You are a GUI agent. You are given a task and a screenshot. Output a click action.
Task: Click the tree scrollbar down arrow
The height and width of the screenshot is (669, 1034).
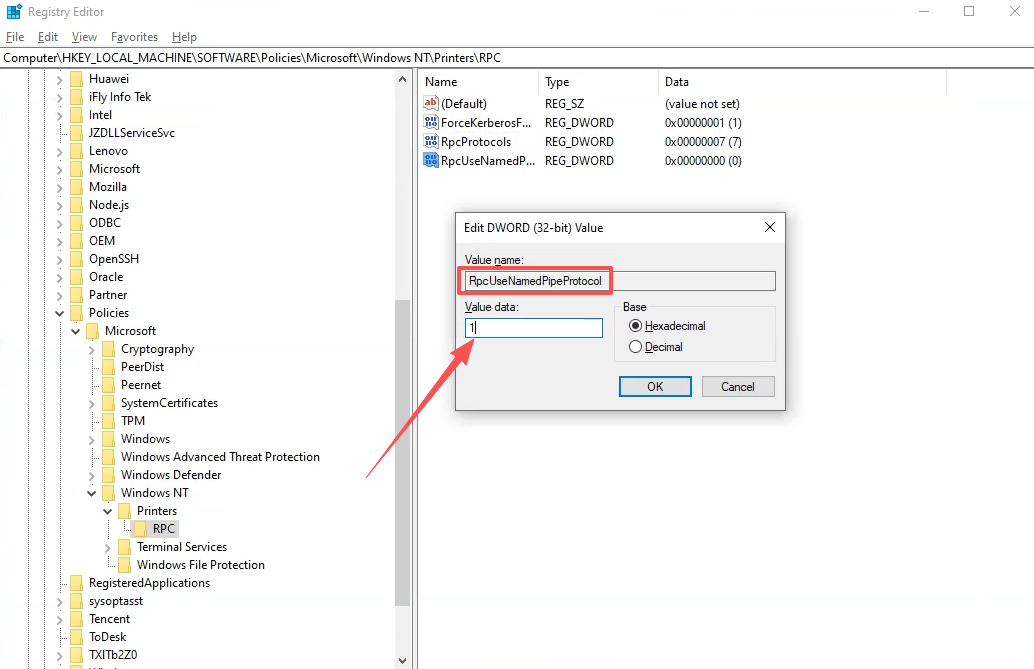402,660
